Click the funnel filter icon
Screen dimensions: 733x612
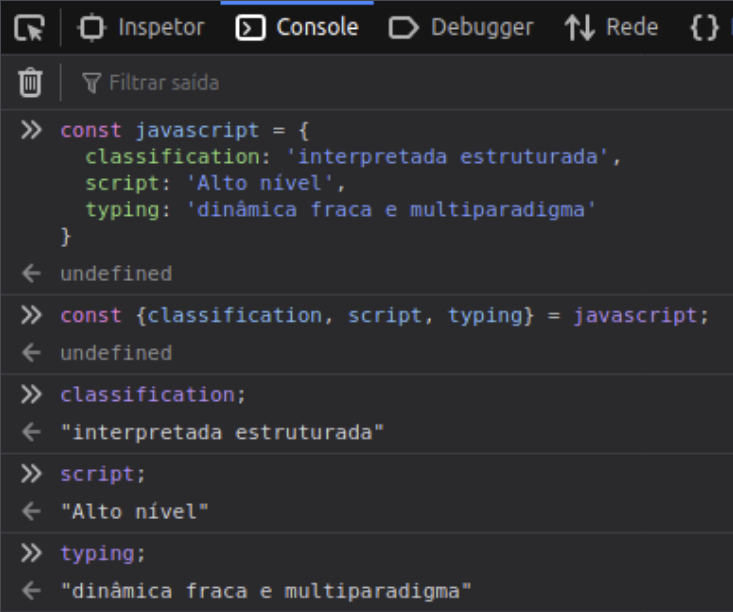click(91, 82)
